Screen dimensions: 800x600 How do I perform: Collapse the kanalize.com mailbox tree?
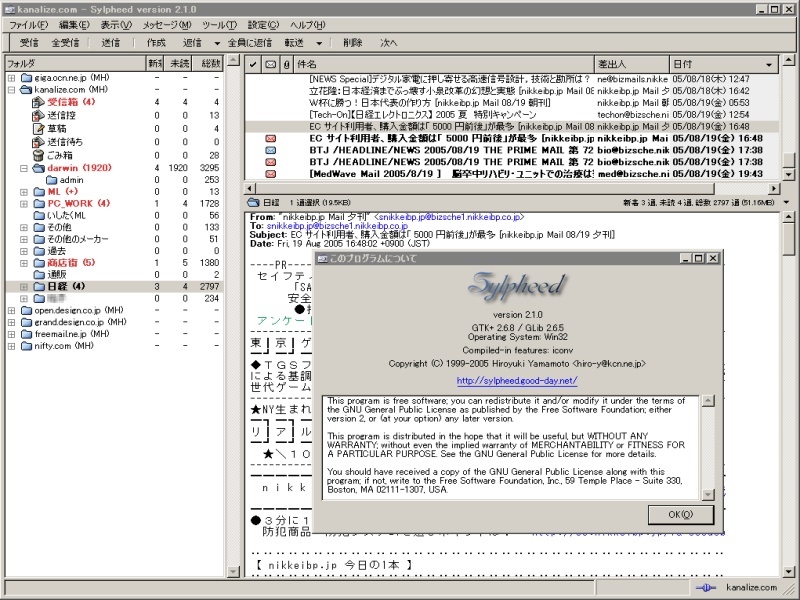[x=12, y=90]
